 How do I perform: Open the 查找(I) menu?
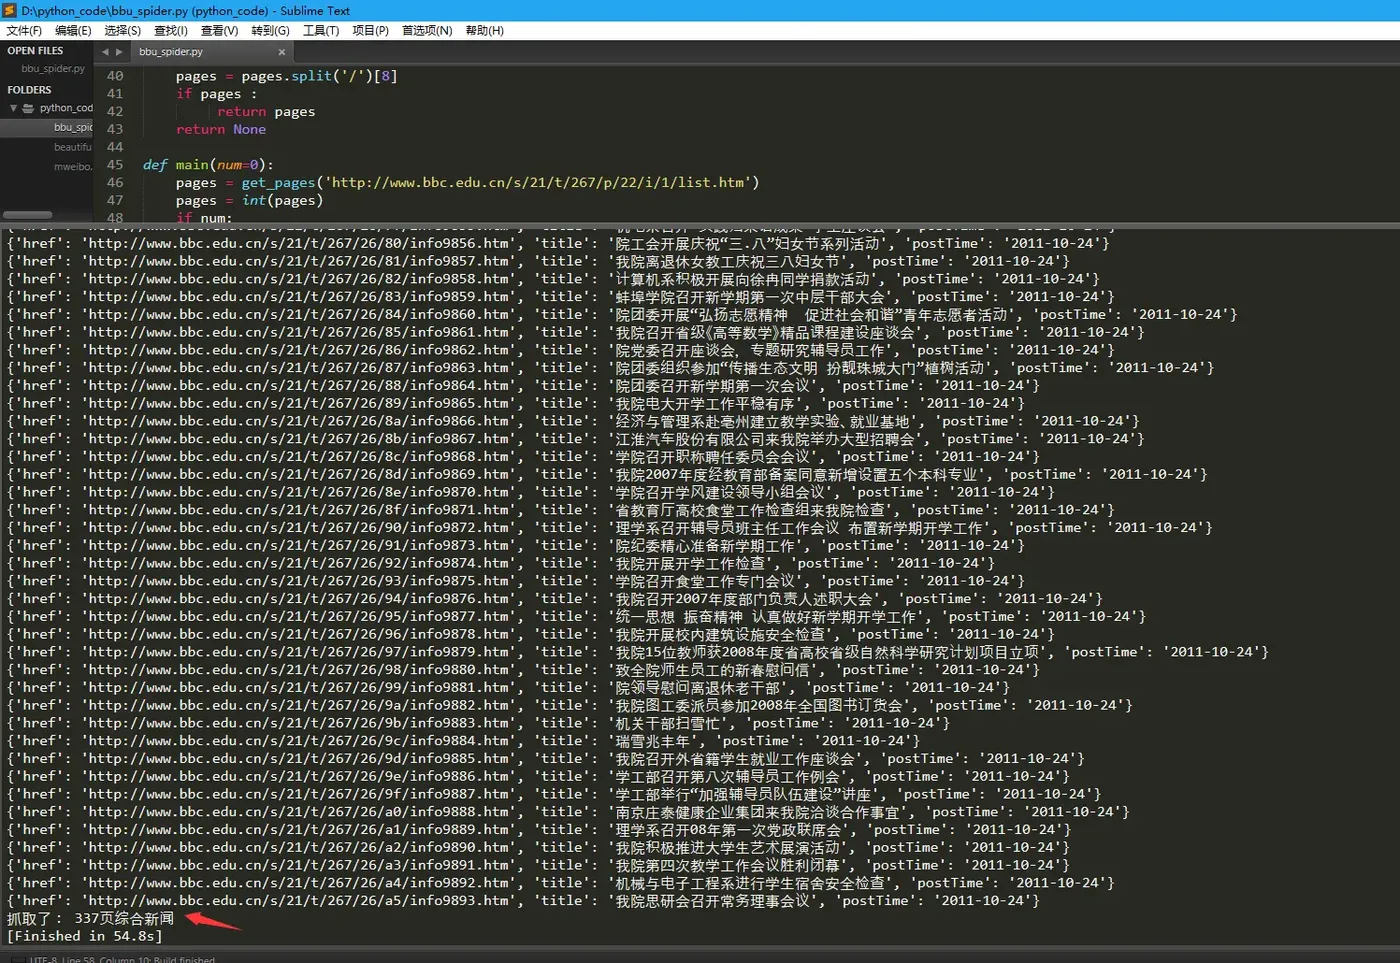pyautogui.click(x=170, y=31)
